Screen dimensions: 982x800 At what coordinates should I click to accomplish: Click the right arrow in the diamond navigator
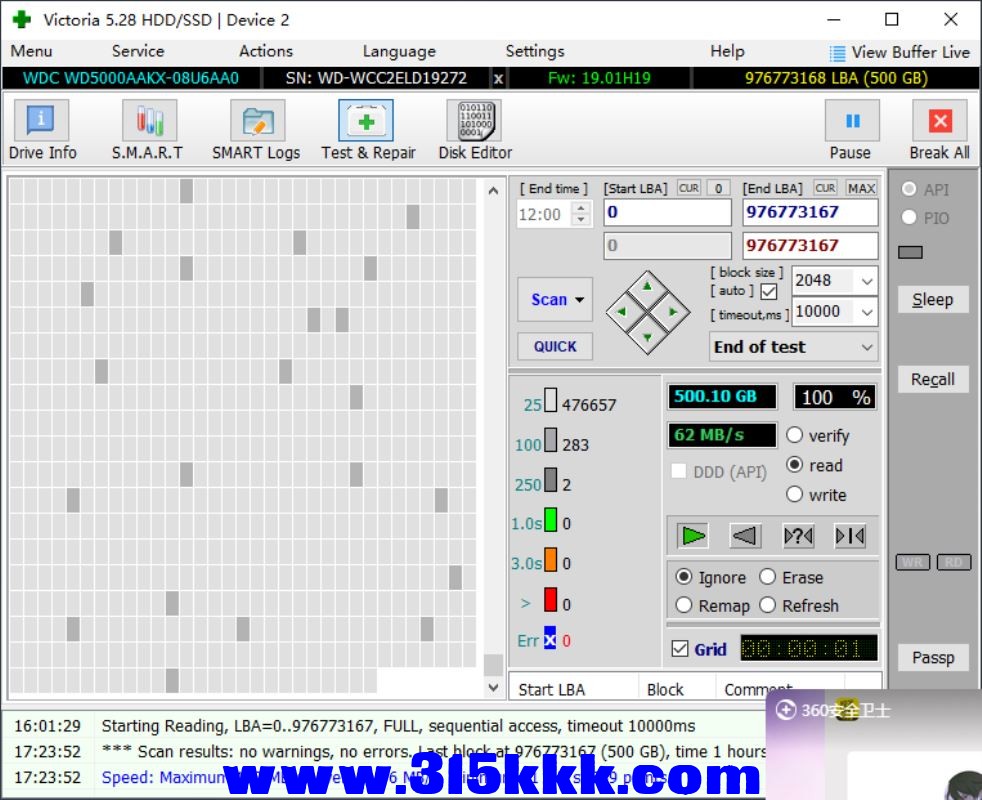673,311
